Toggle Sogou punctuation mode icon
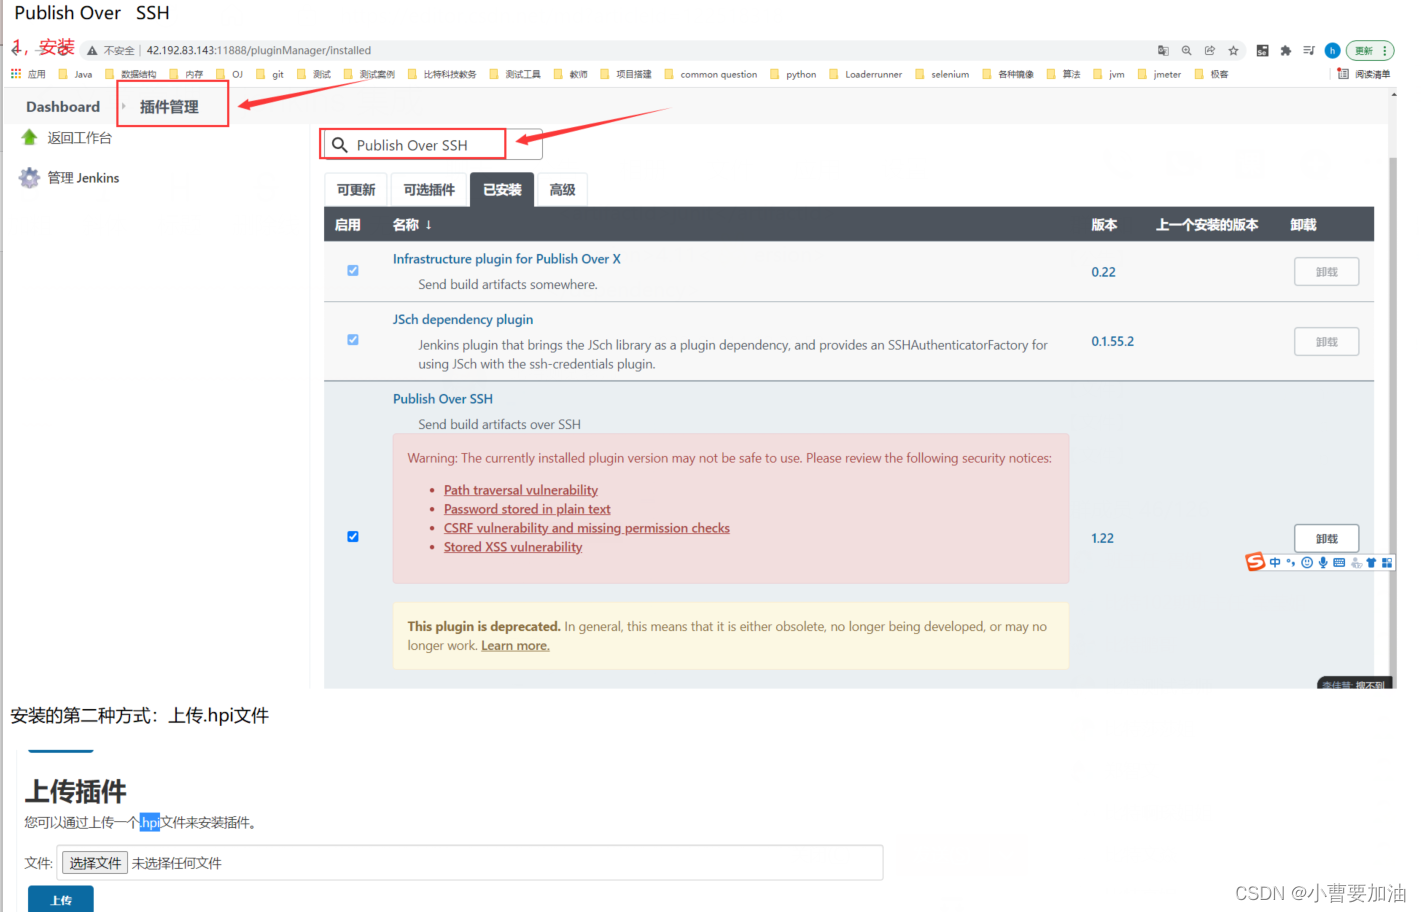 [1291, 563]
